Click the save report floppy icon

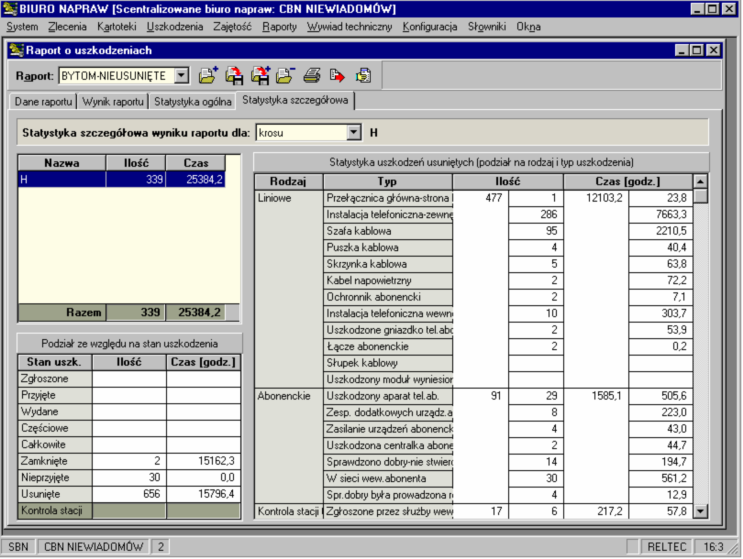pyautogui.click(x=234, y=75)
